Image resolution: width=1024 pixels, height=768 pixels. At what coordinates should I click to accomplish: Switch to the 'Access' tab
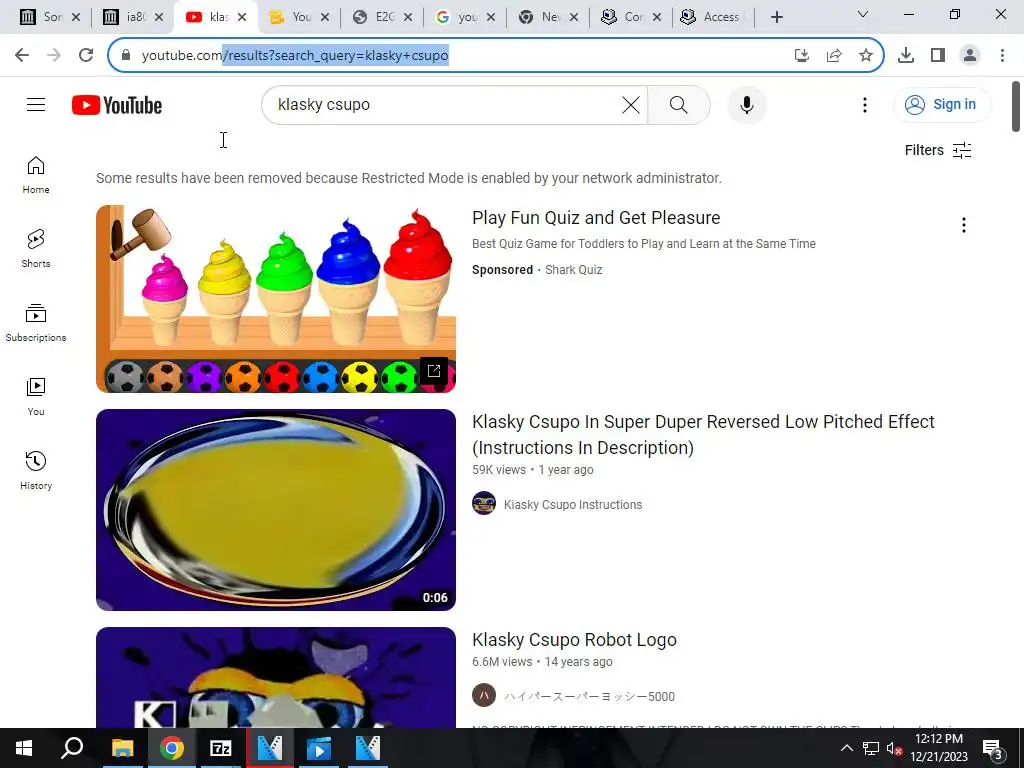click(x=713, y=17)
